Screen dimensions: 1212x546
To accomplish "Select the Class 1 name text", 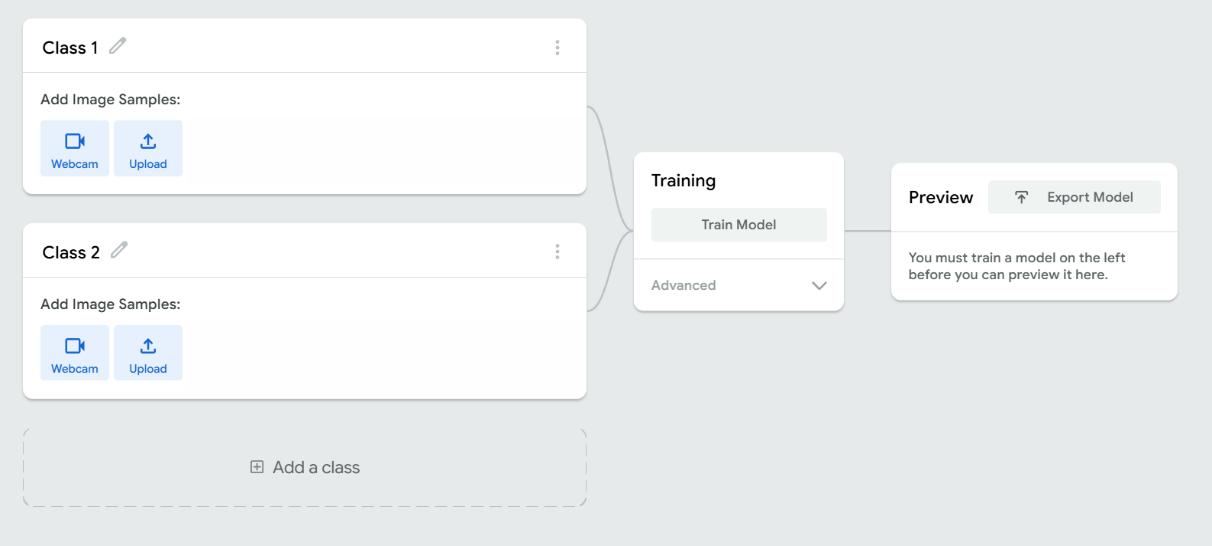I will tap(70, 47).
